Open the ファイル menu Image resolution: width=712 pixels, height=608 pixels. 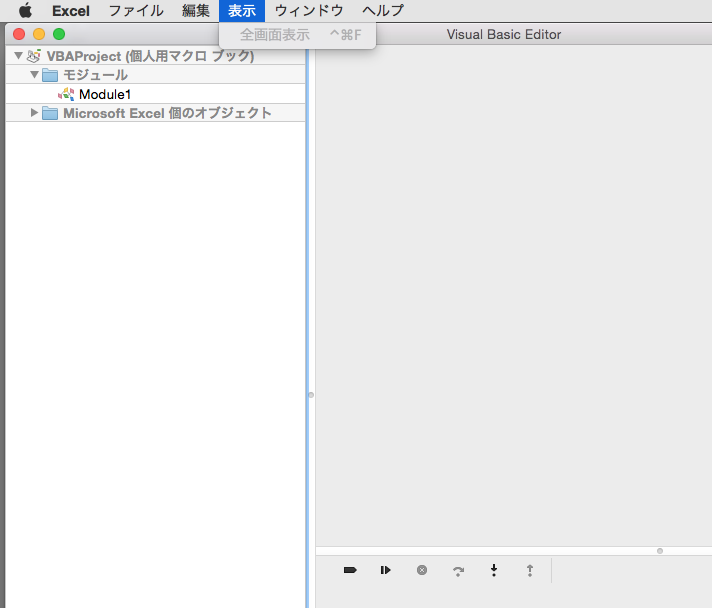136,10
